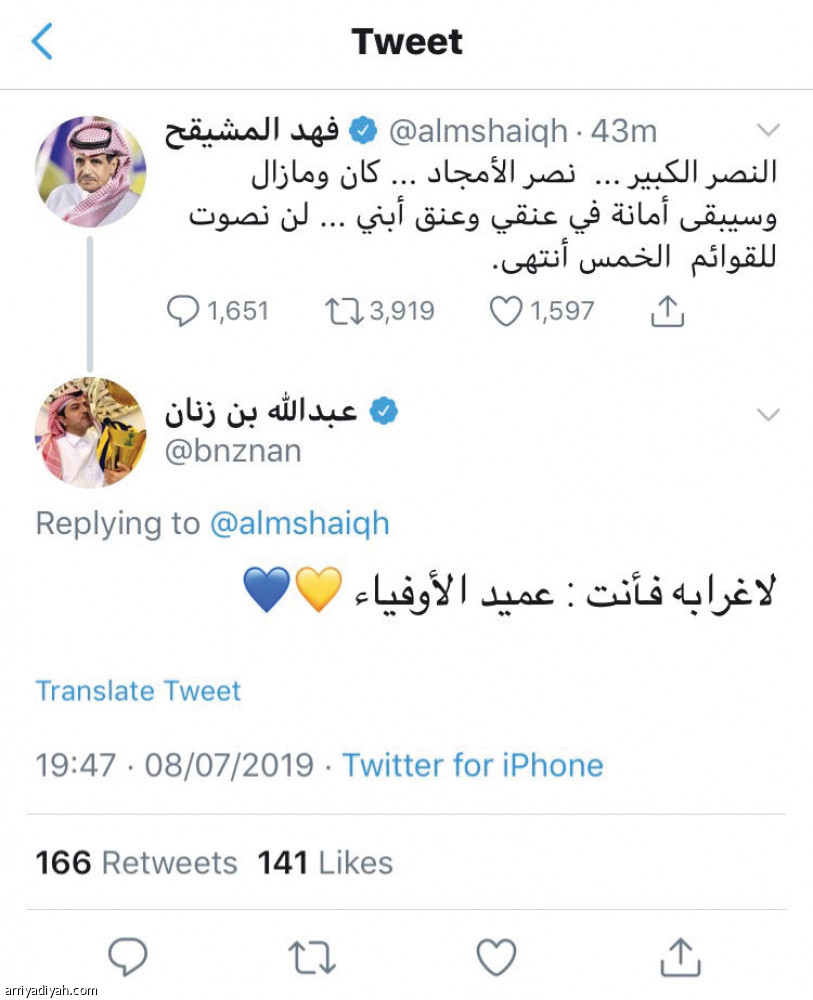Open replies to فهد المشيقح's tweet

[186, 310]
